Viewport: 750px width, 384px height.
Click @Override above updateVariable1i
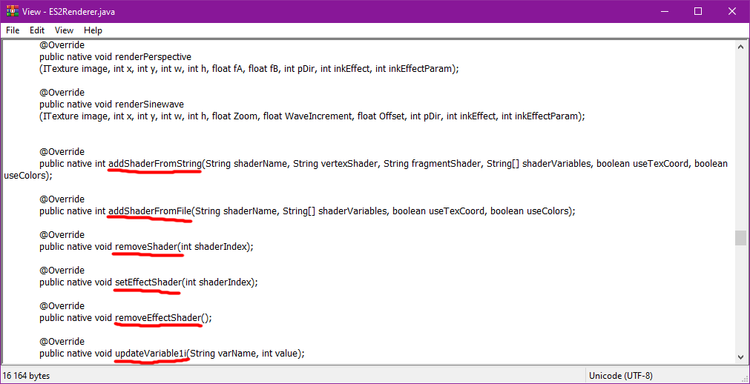62,342
